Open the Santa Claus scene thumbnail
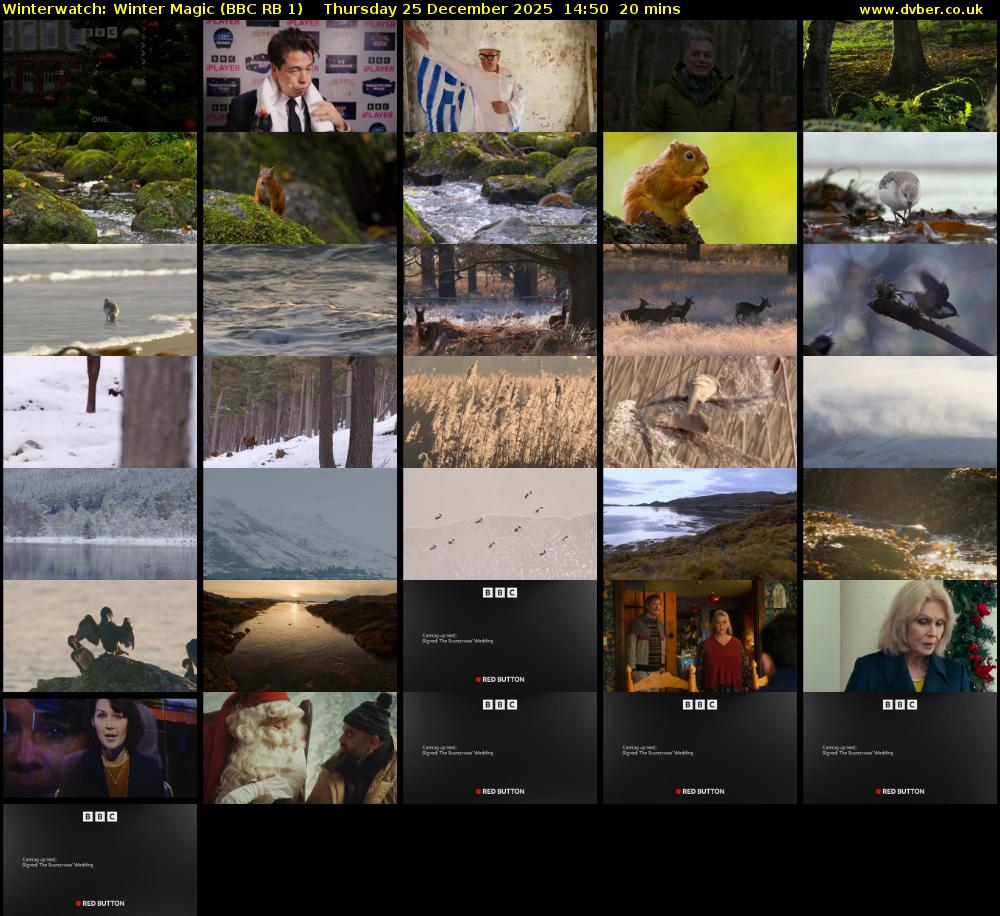The height and width of the screenshot is (916, 1000). point(299,747)
